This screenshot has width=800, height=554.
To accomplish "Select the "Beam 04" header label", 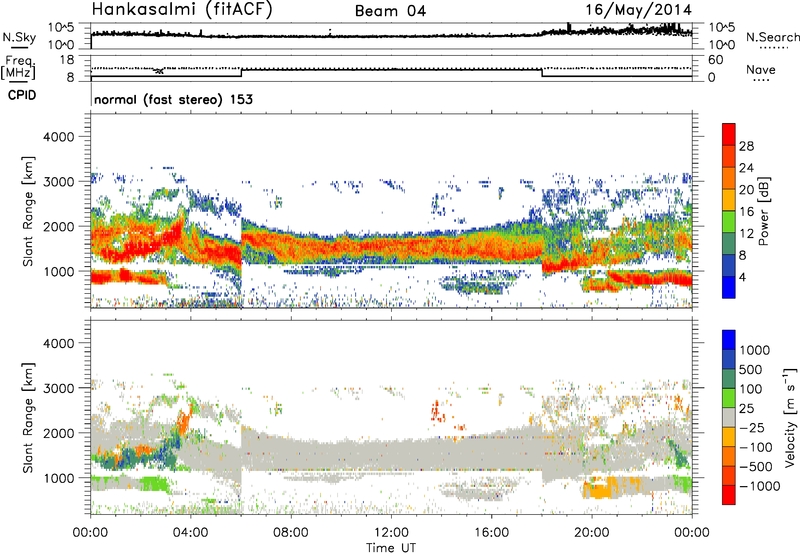I will coord(390,11).
